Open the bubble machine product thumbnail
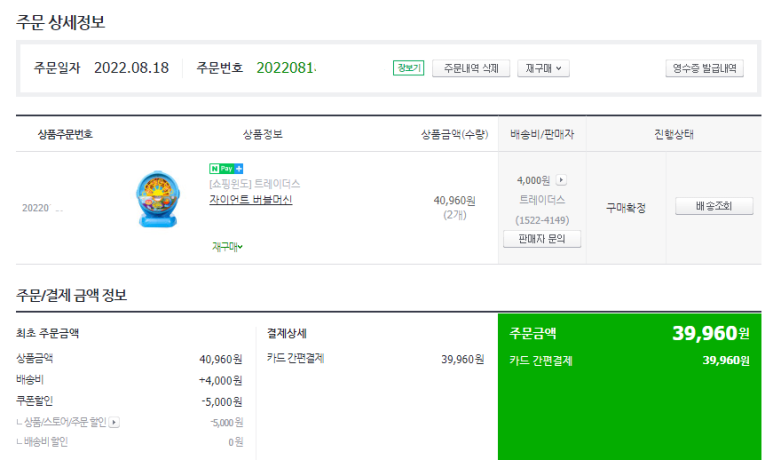773x460 pixels. point(158,199)
